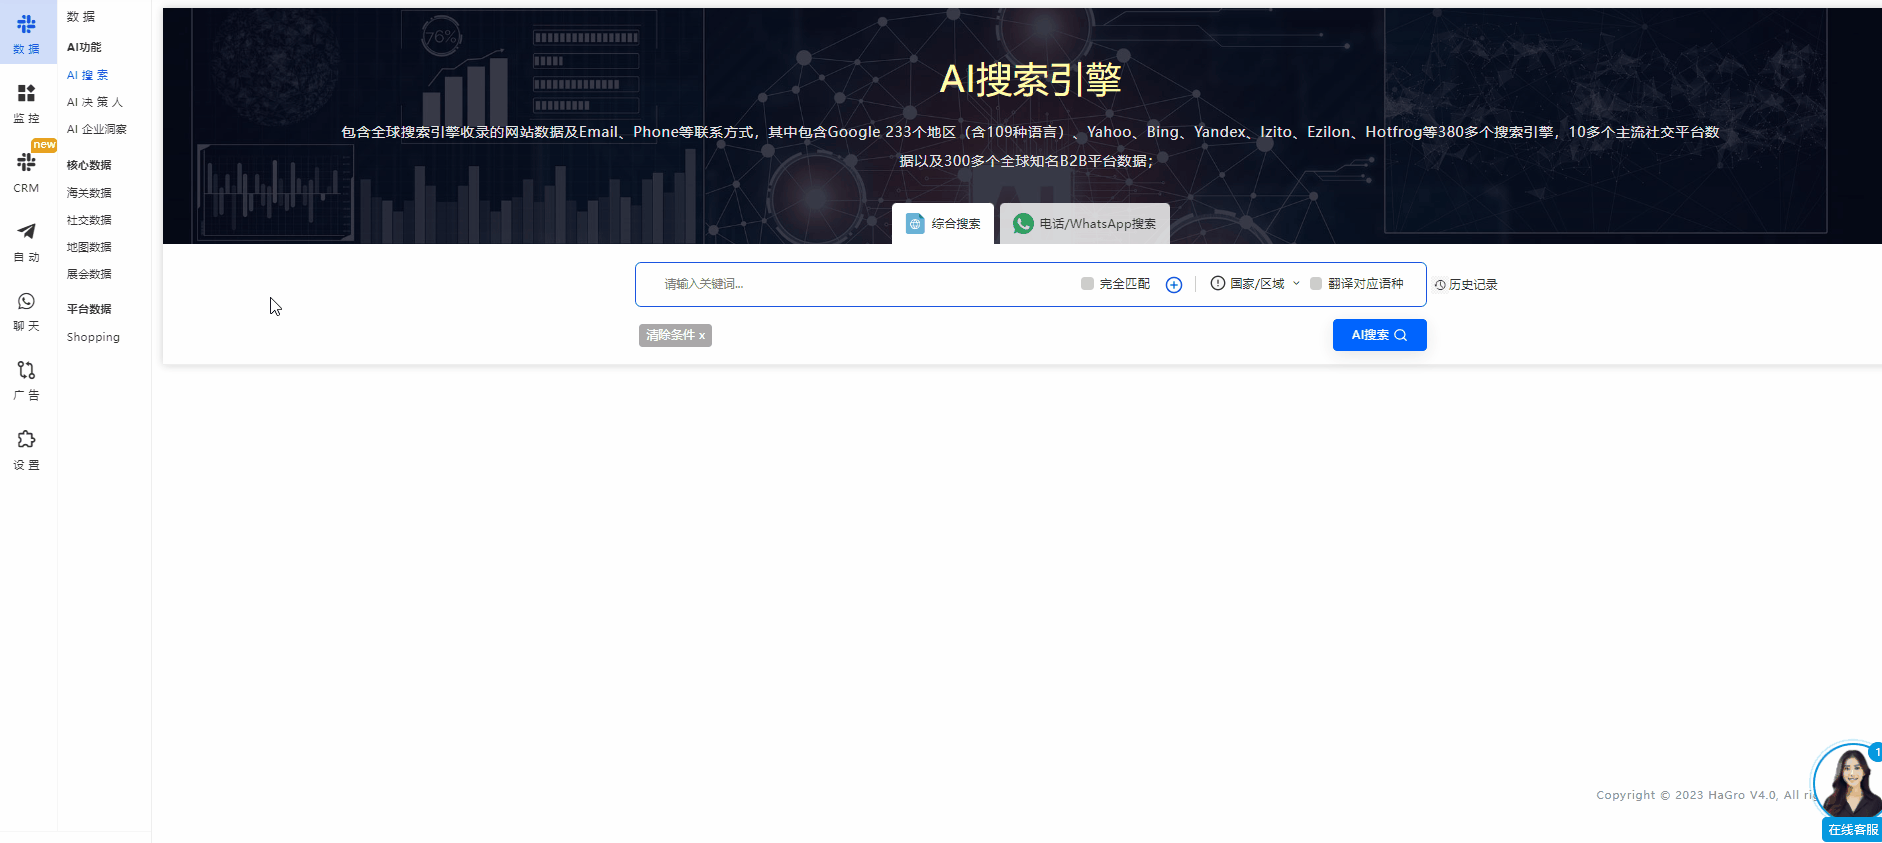Open the 设置 puzzle icon
This screenshot has height=843, width=1882.
tap(27, 439)
